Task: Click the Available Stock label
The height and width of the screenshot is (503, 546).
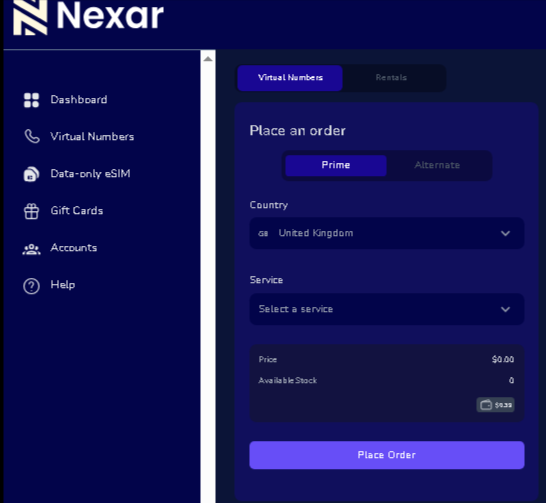Action: pyautogui.click(x=288, y=380)
